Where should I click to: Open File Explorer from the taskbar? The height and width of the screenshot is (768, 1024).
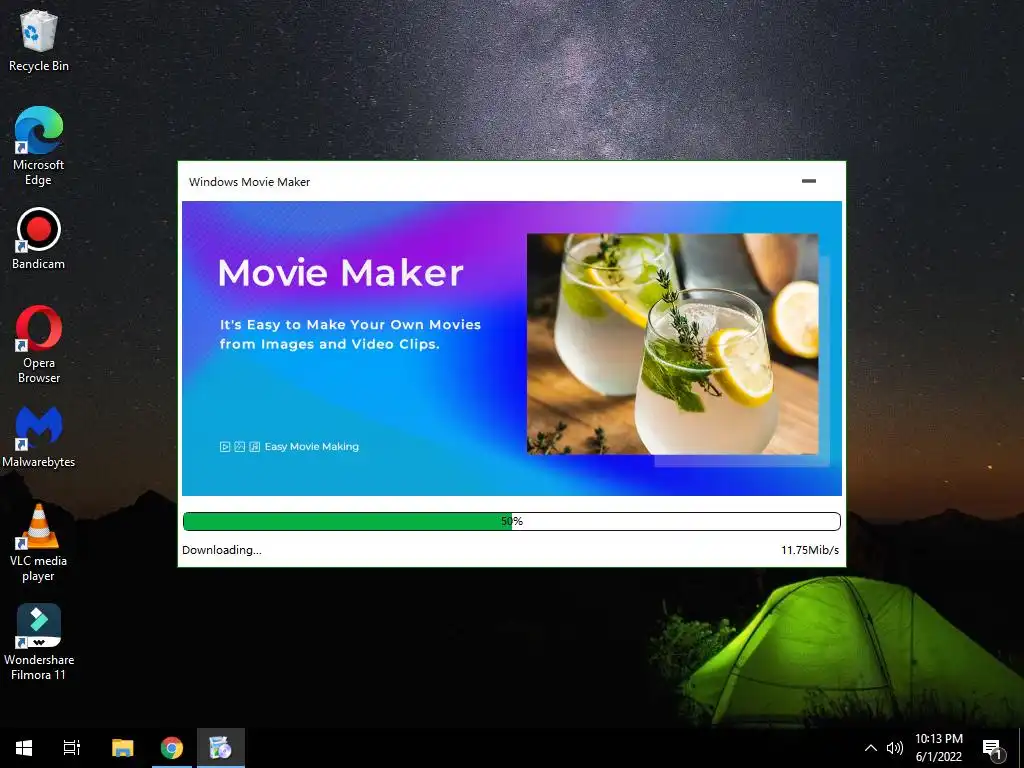coord(122,748)
